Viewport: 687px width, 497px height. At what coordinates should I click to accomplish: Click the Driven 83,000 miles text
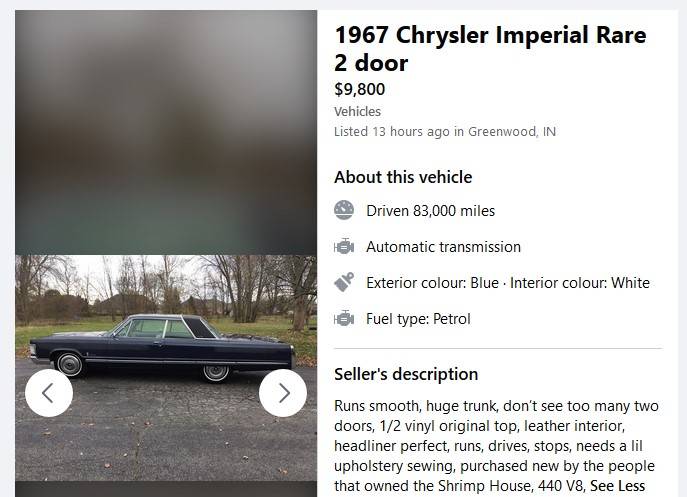tap(430, 210)
